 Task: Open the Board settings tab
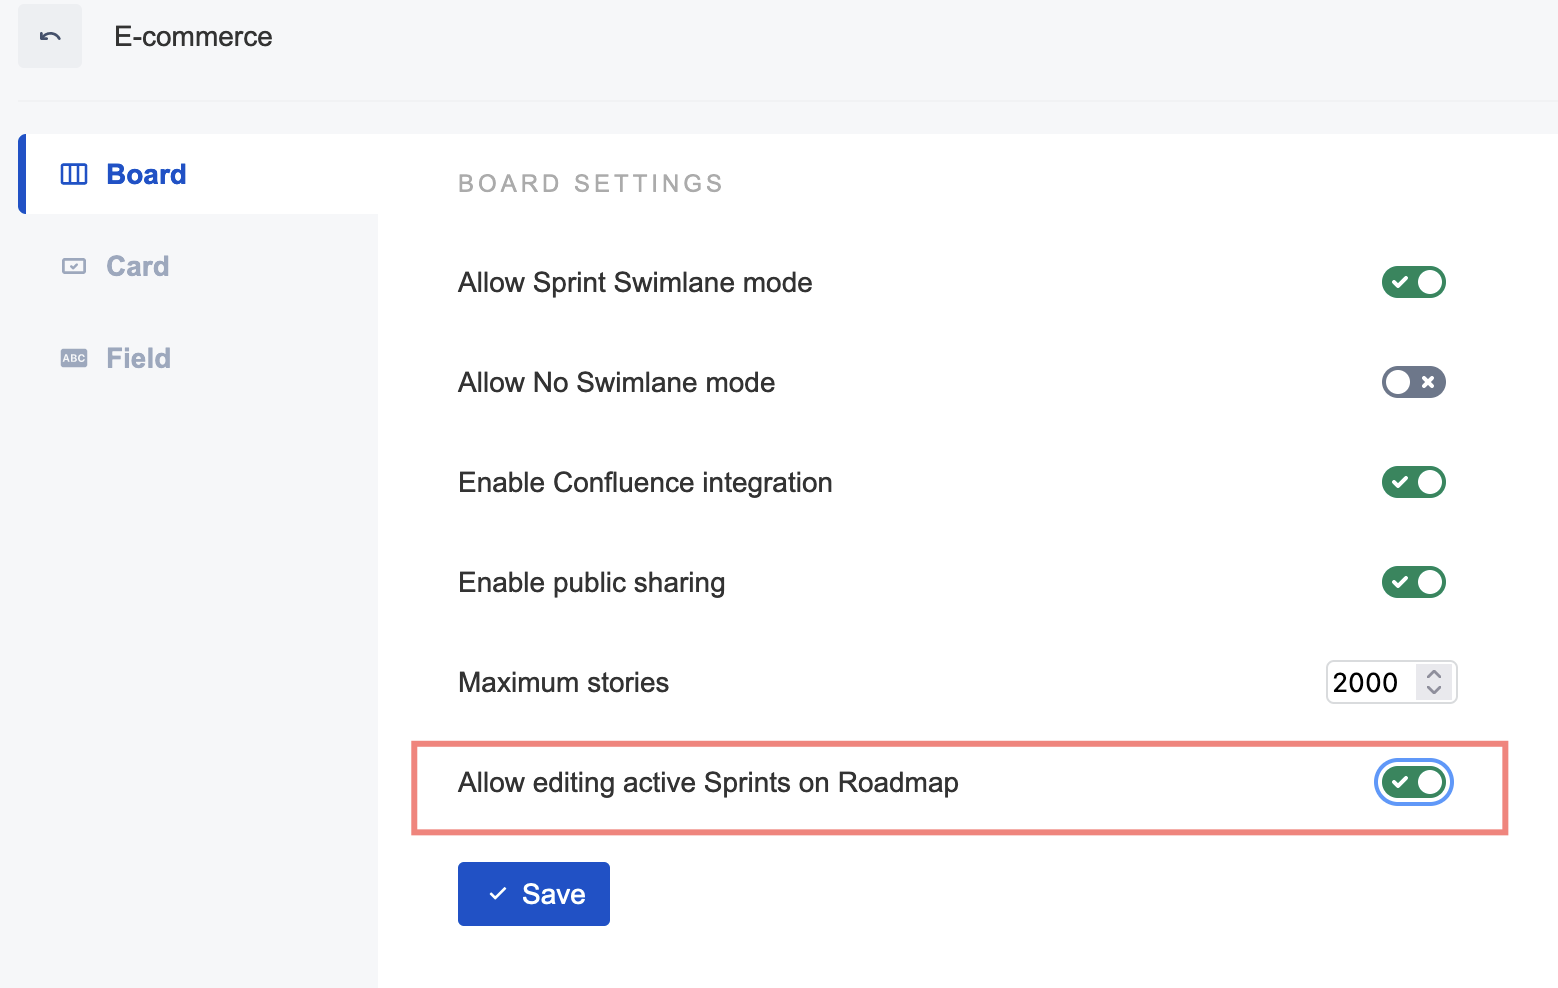click(x=146, y=175)
